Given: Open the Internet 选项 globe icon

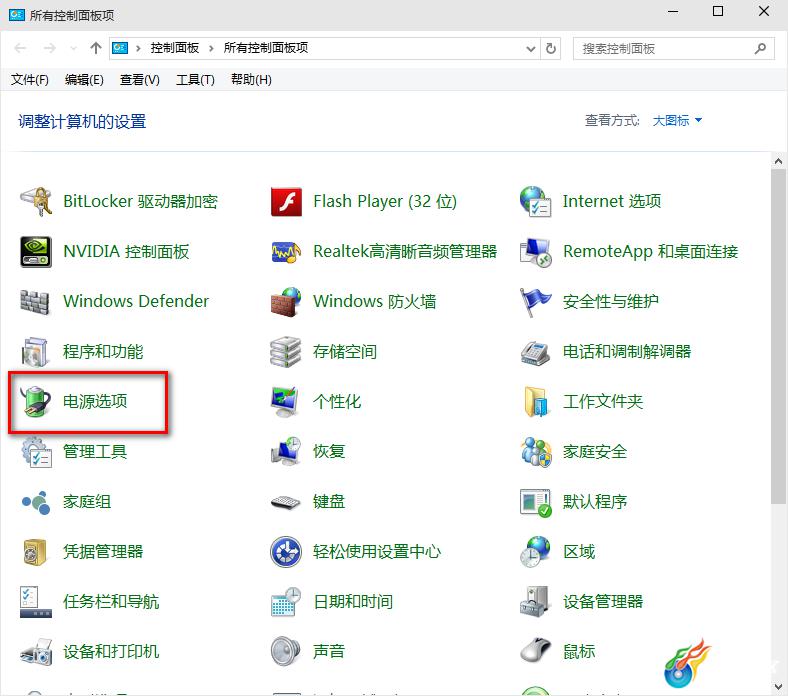Looking at the screenshot, I should (x=536, y=202).
